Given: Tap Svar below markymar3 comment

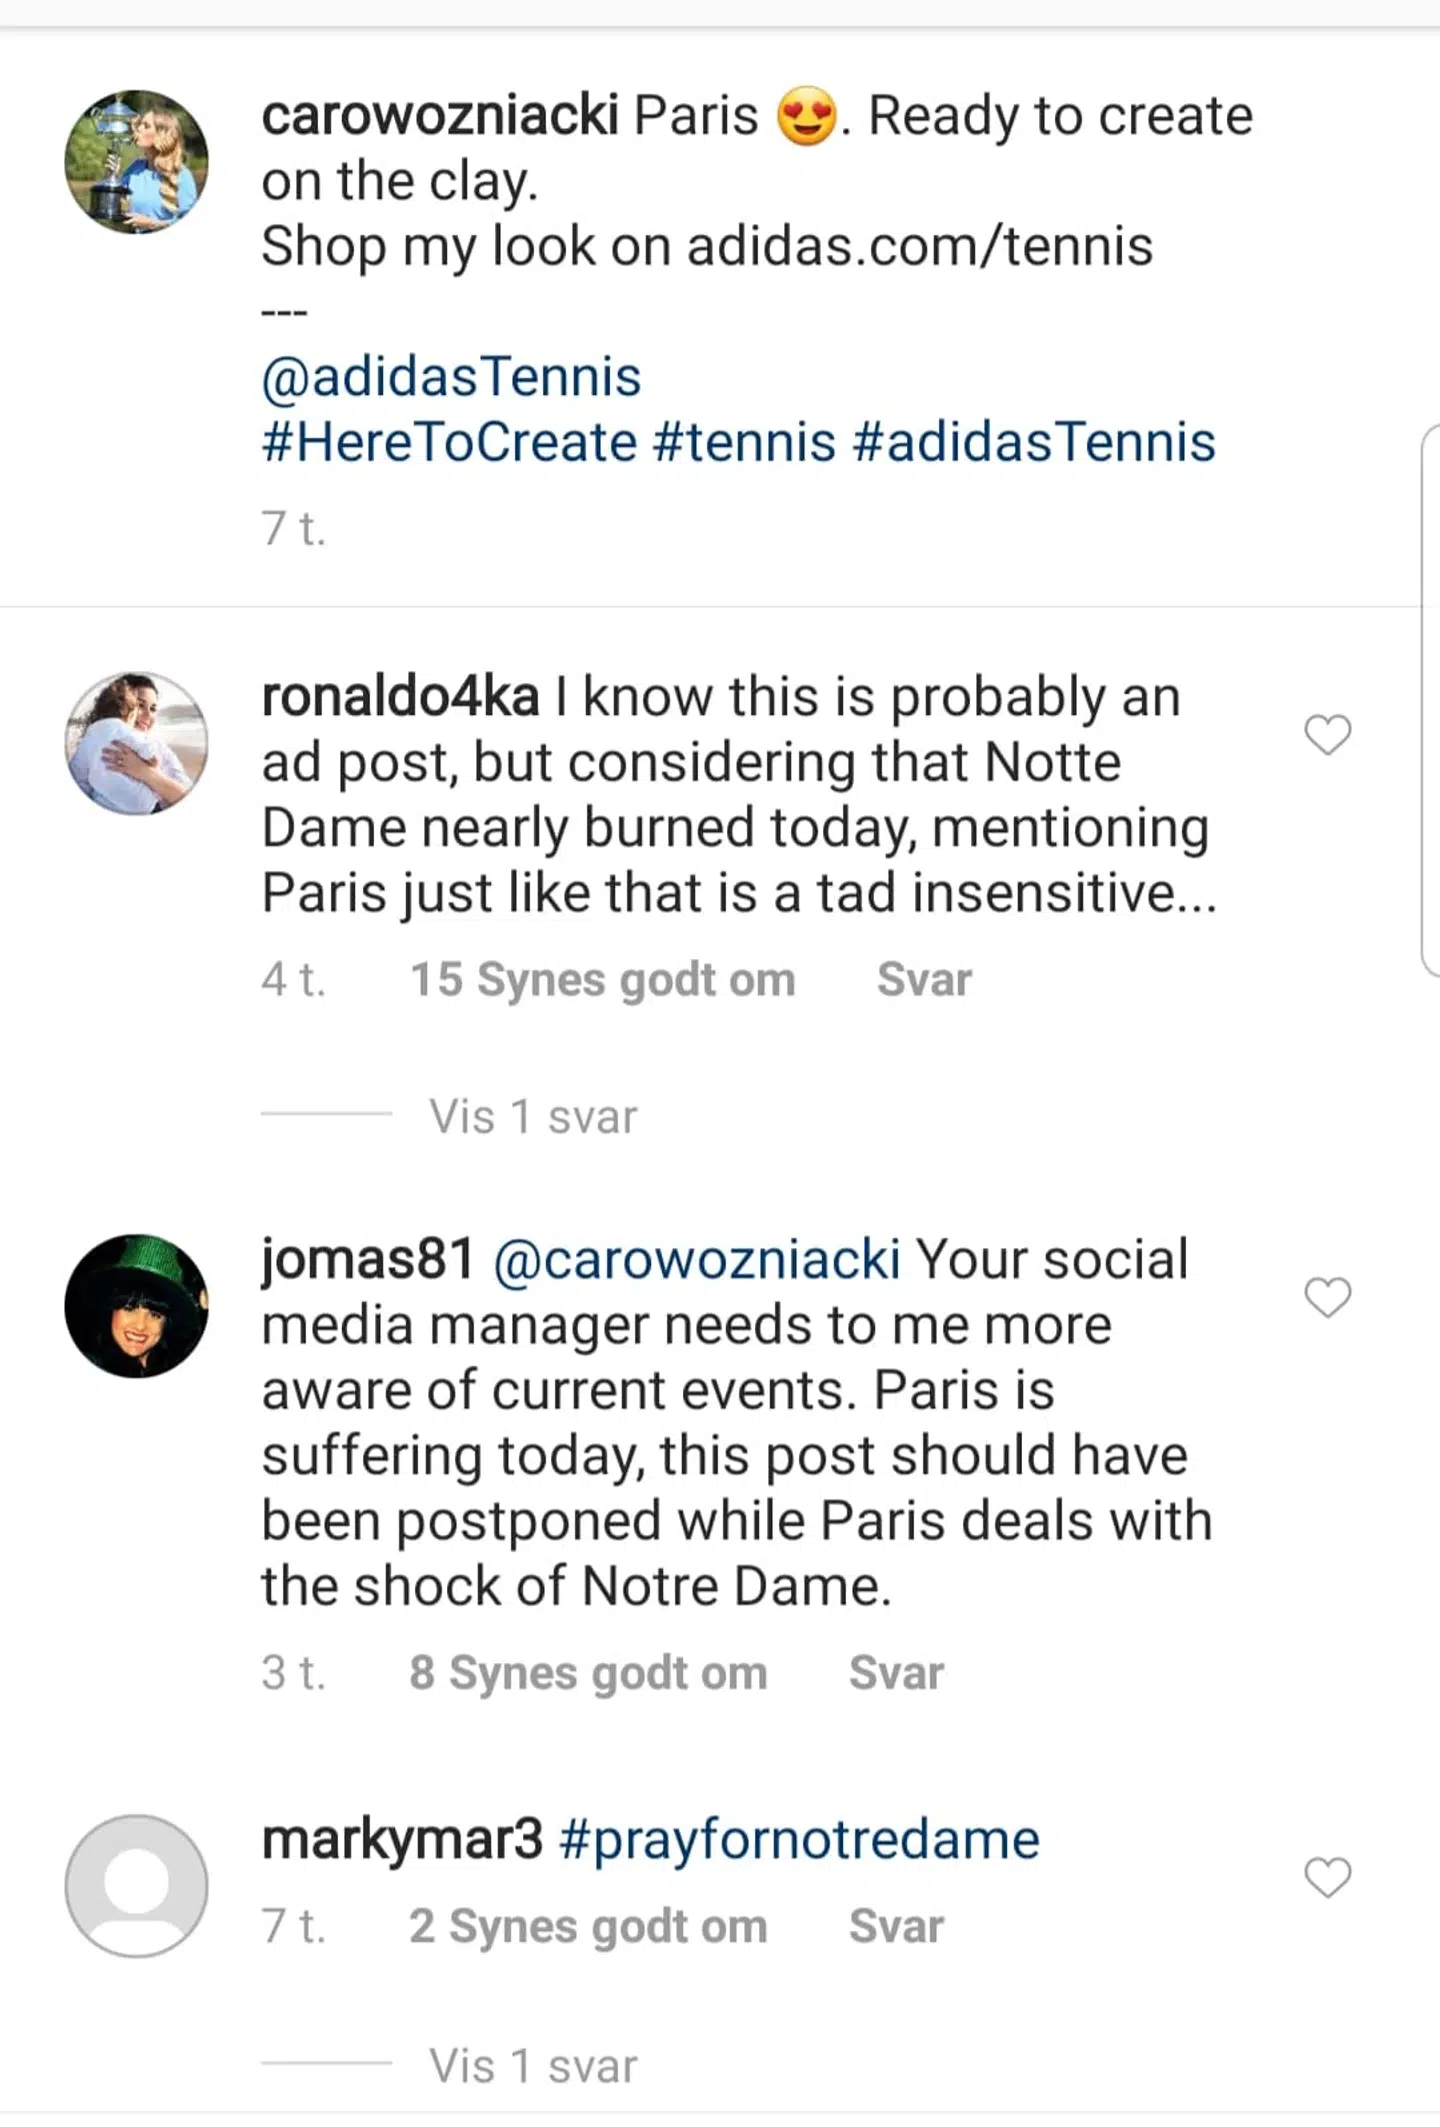Looking at the screenshot, I should point(896,1926).
